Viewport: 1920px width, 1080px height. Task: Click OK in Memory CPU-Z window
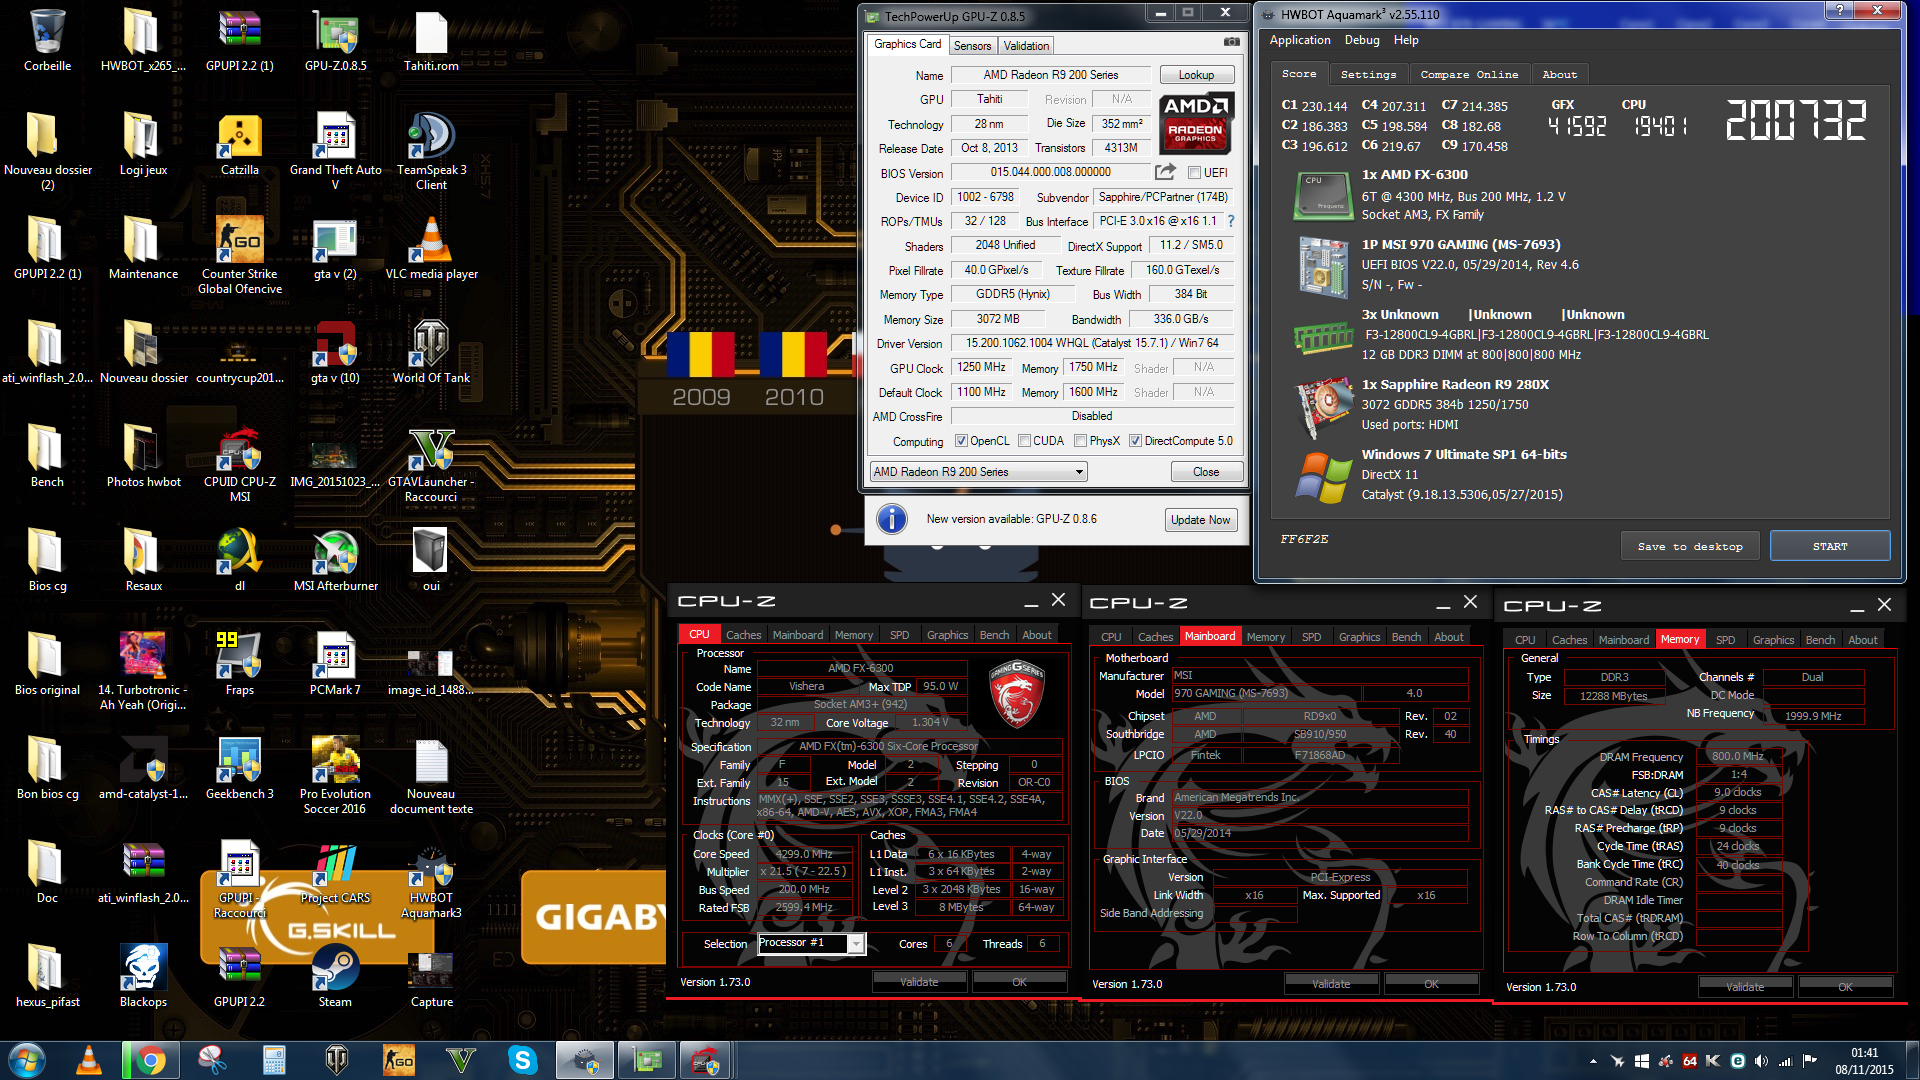click(1845, 987)
